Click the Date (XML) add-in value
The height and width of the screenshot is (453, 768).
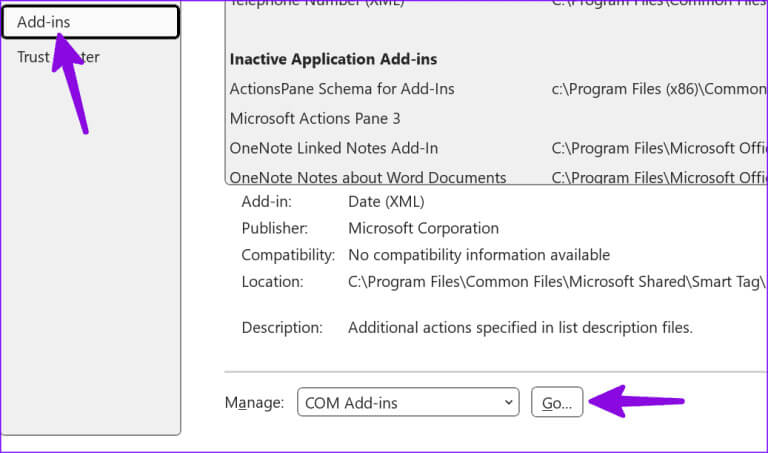pos(386,202)
